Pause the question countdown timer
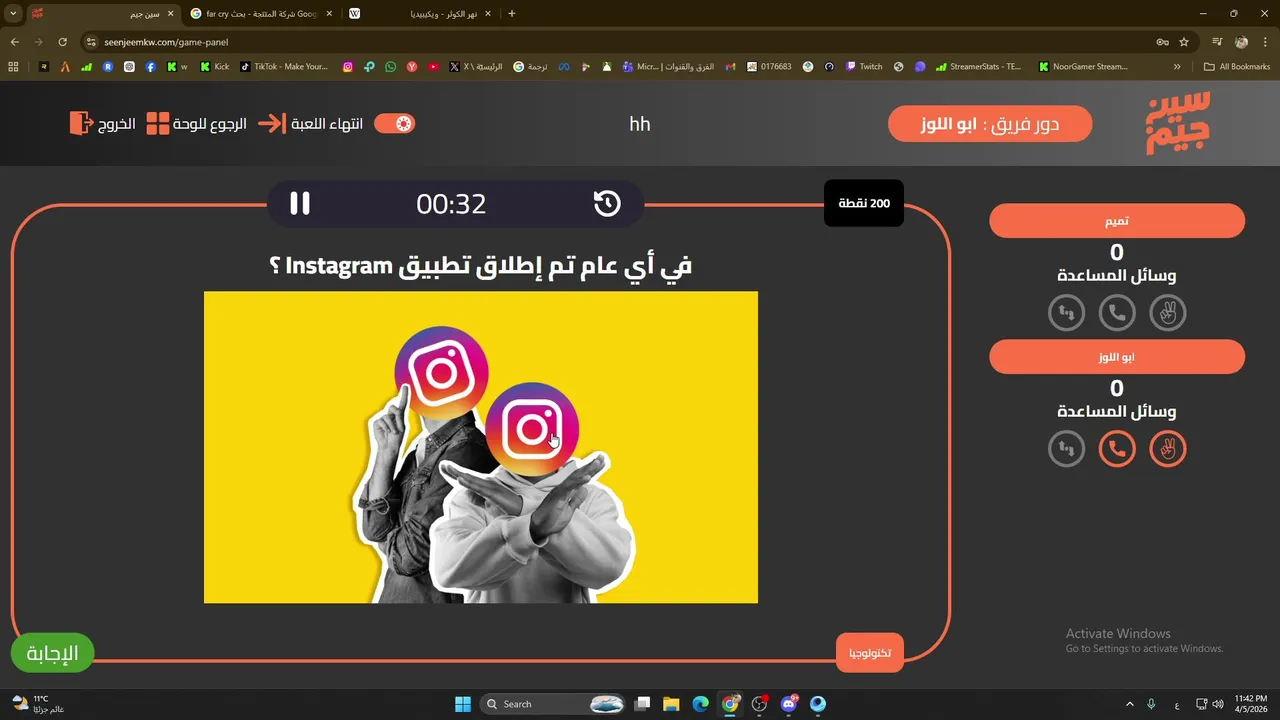This screenshot has height=720, width=1280. [x=300, y=204]
